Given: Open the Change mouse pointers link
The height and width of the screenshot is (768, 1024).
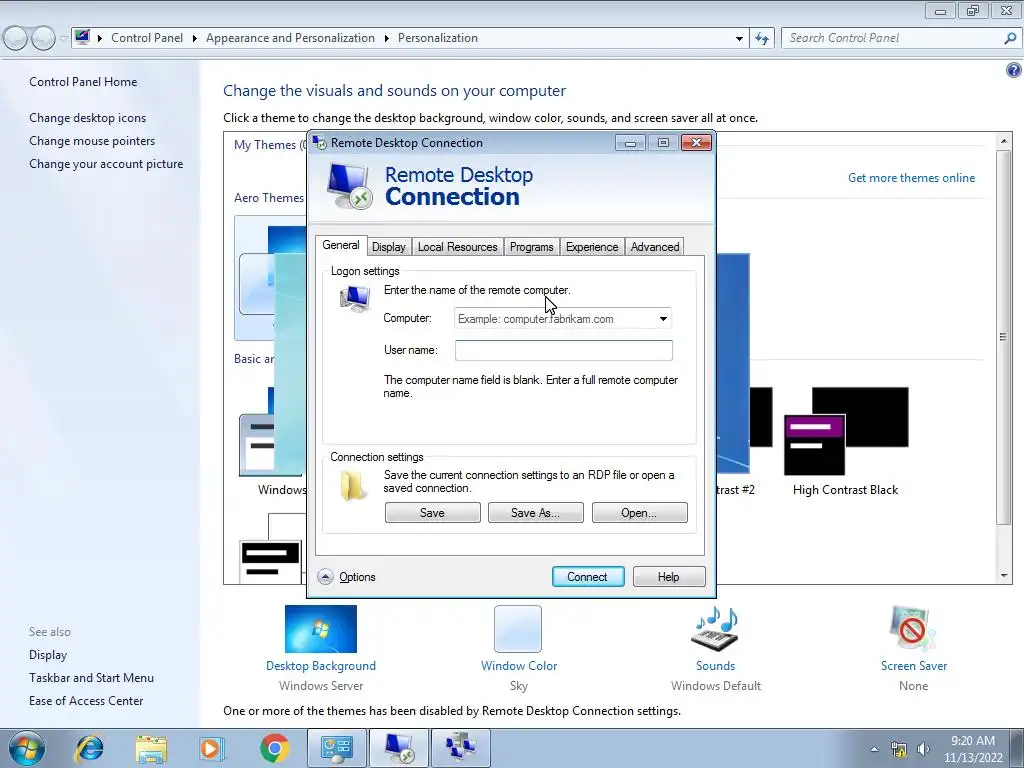Looking at the screenshot, I should [92, 141].
